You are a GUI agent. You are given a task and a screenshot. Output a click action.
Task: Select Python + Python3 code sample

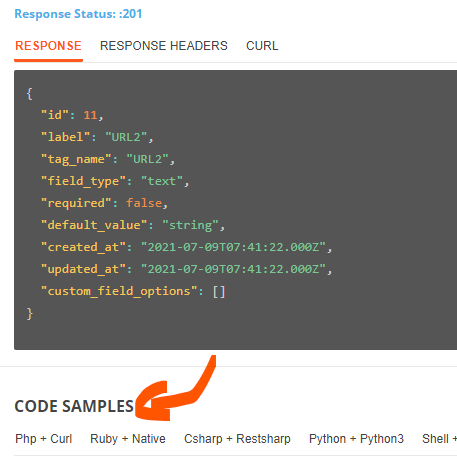pyautogui.click(x=356, y=439)
